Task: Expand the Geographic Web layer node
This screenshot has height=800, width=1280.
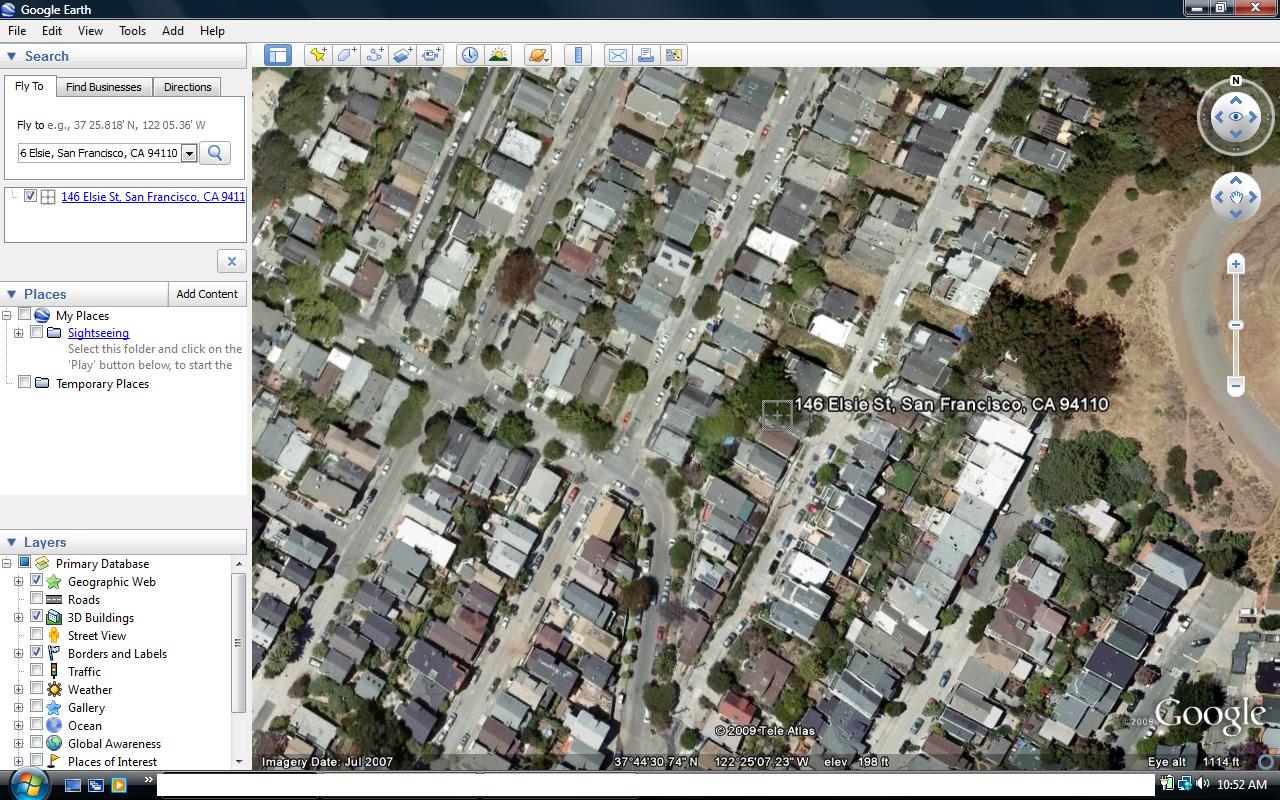Action: (x=18, y=581)
